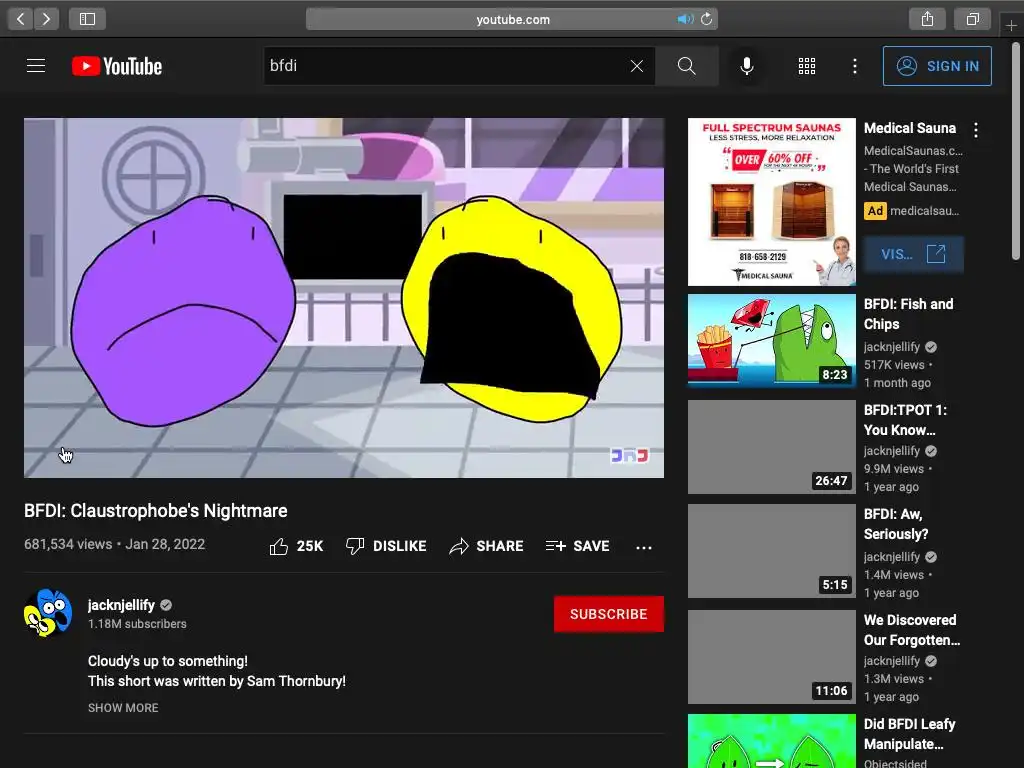
Task: Show Safari tab overview
Action: pos(972,19)
